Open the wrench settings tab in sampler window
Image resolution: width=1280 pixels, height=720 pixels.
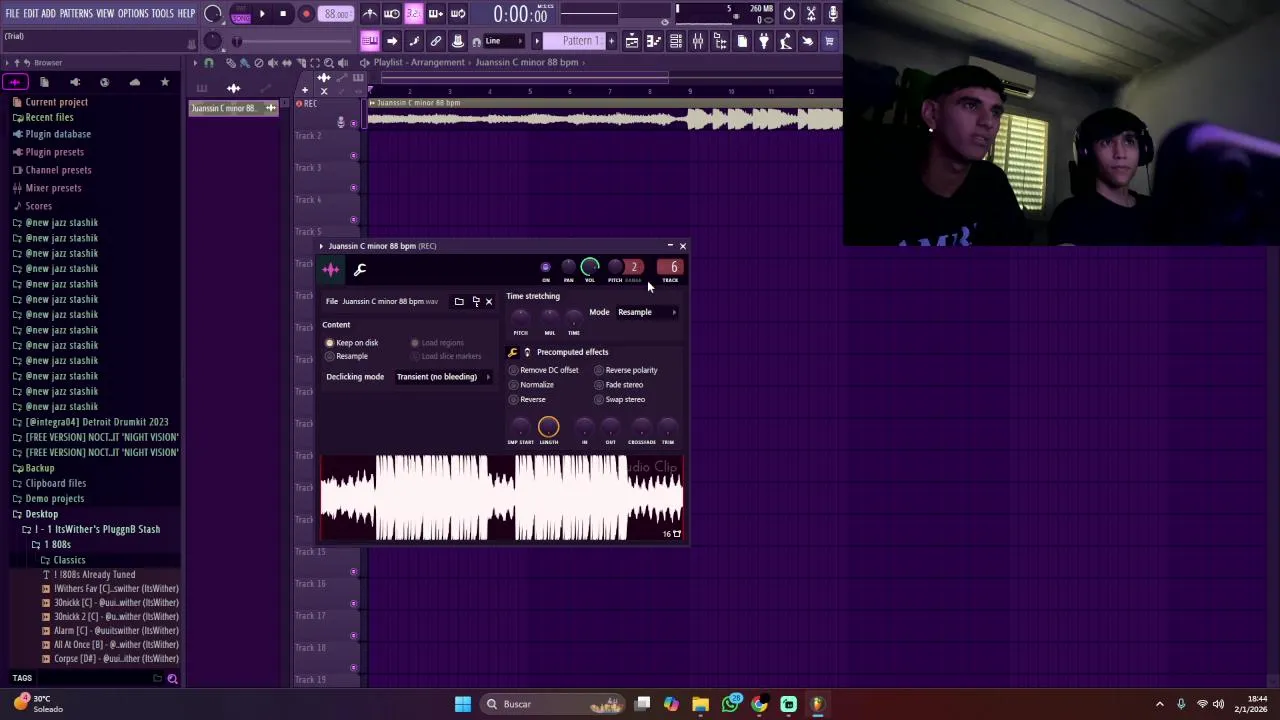(360, 269)
